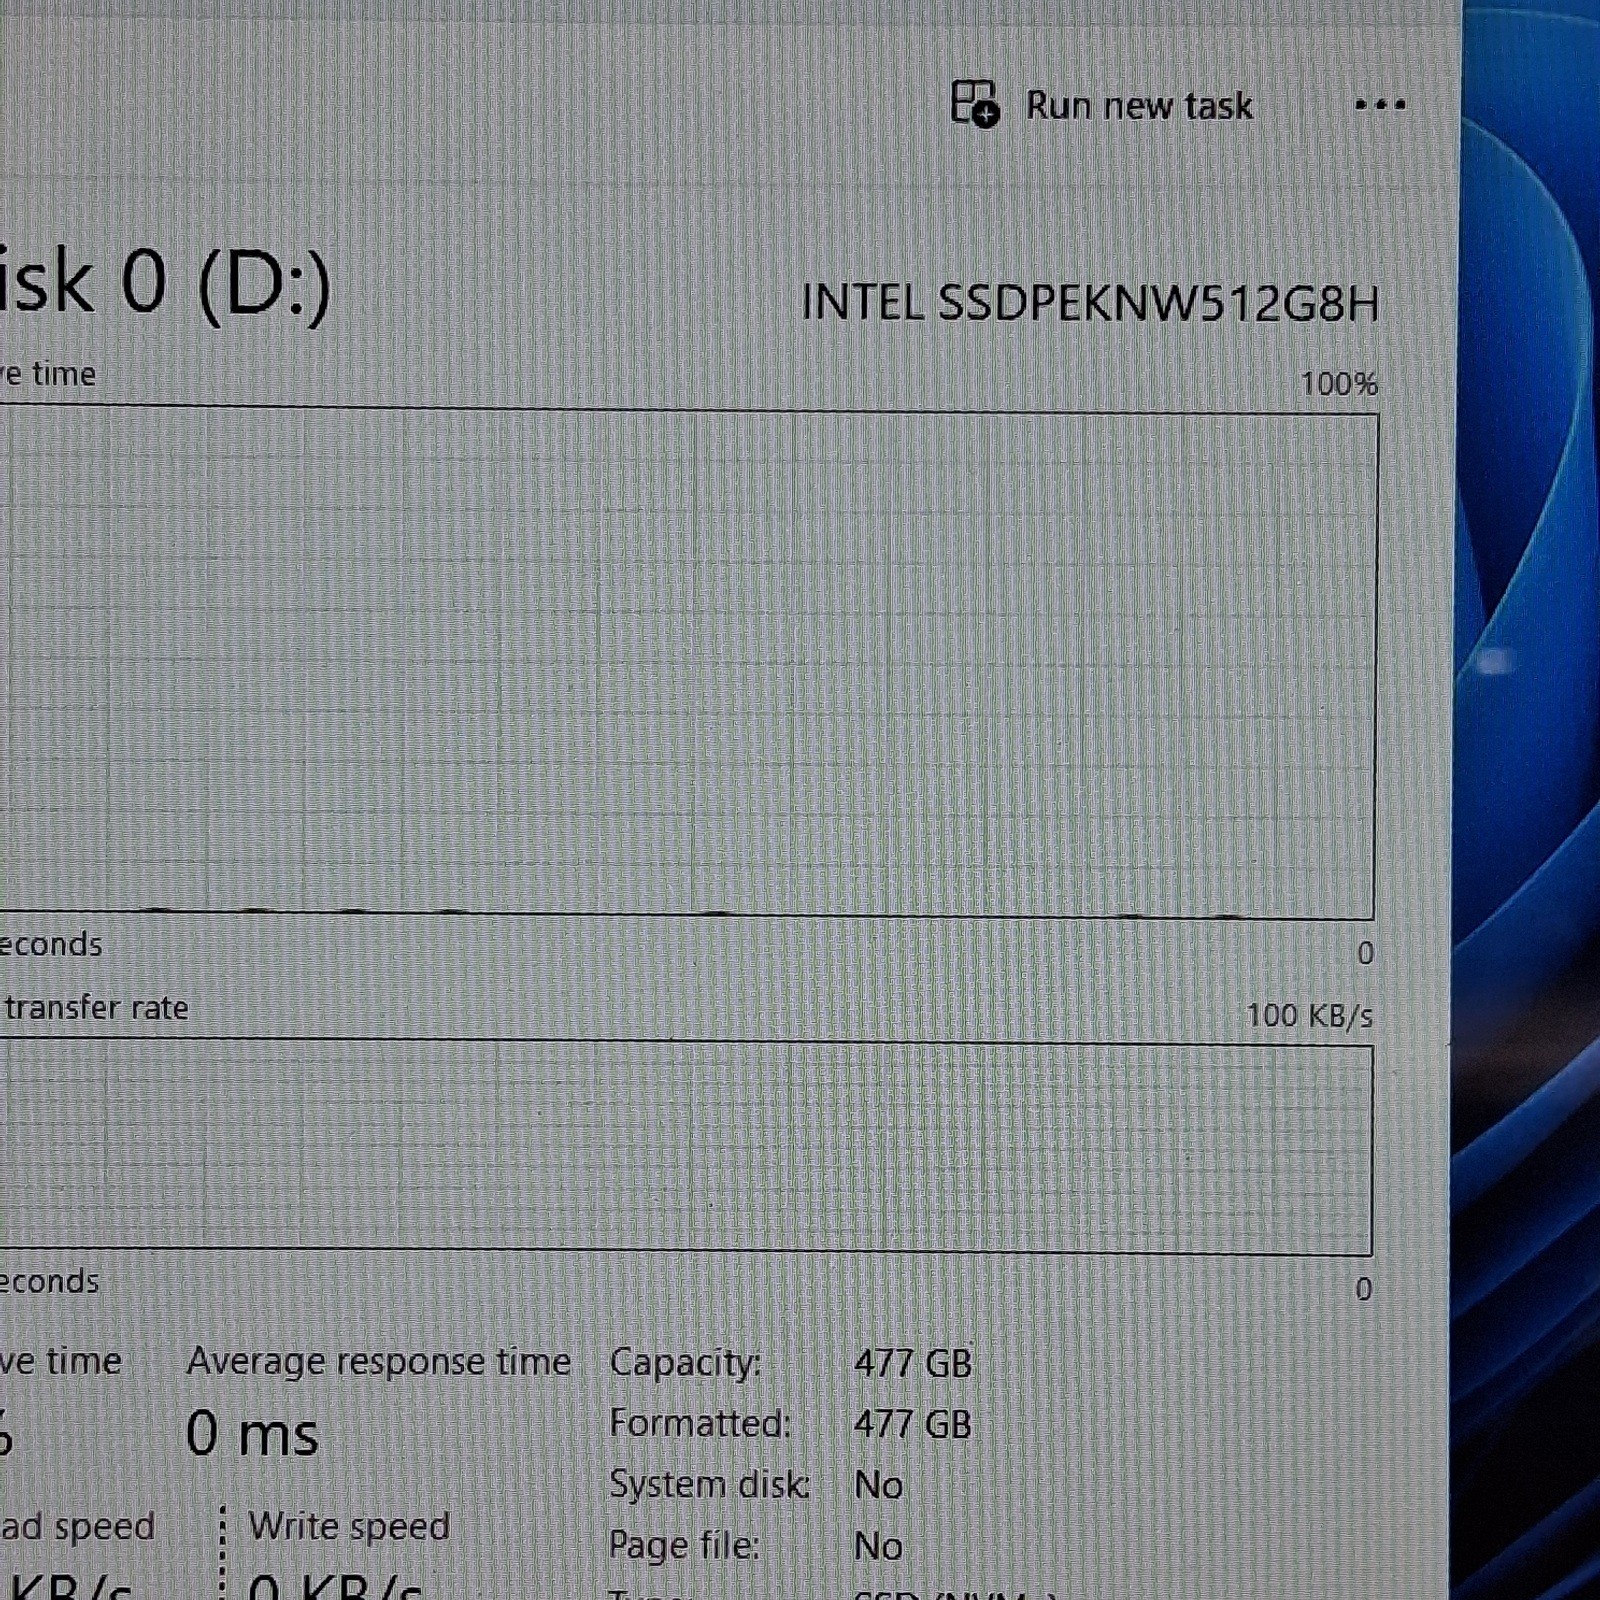Click the Formatted label

coord(700,1423)
